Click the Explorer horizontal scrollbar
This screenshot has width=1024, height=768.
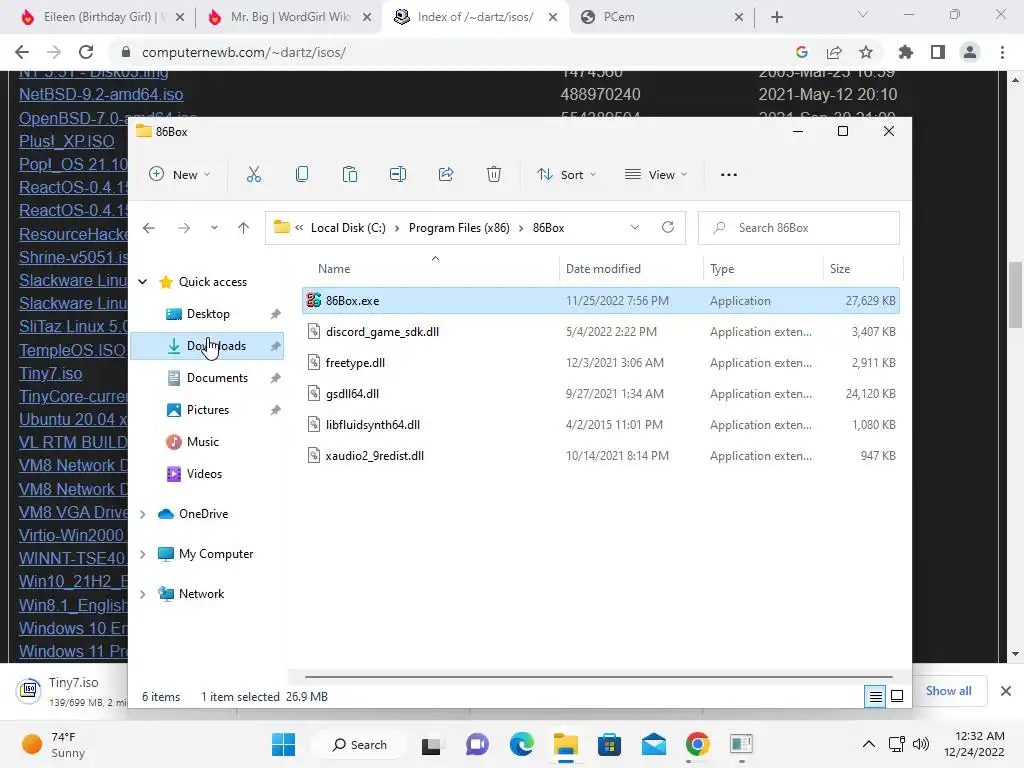coord(598,677)
